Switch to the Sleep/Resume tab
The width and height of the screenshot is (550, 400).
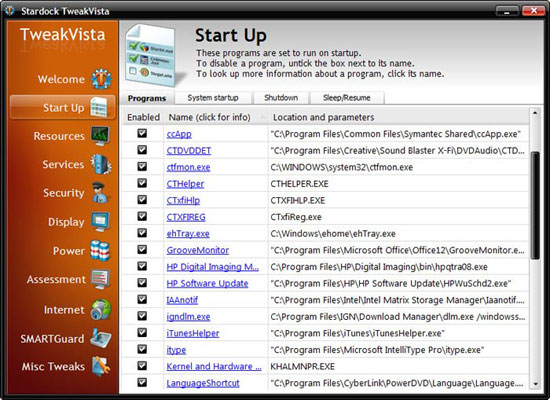(x=347, y=98)
